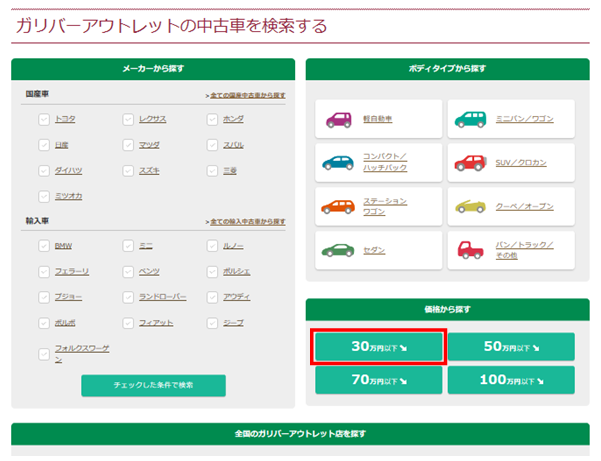Check the スバル checkbox

[212, 145]
